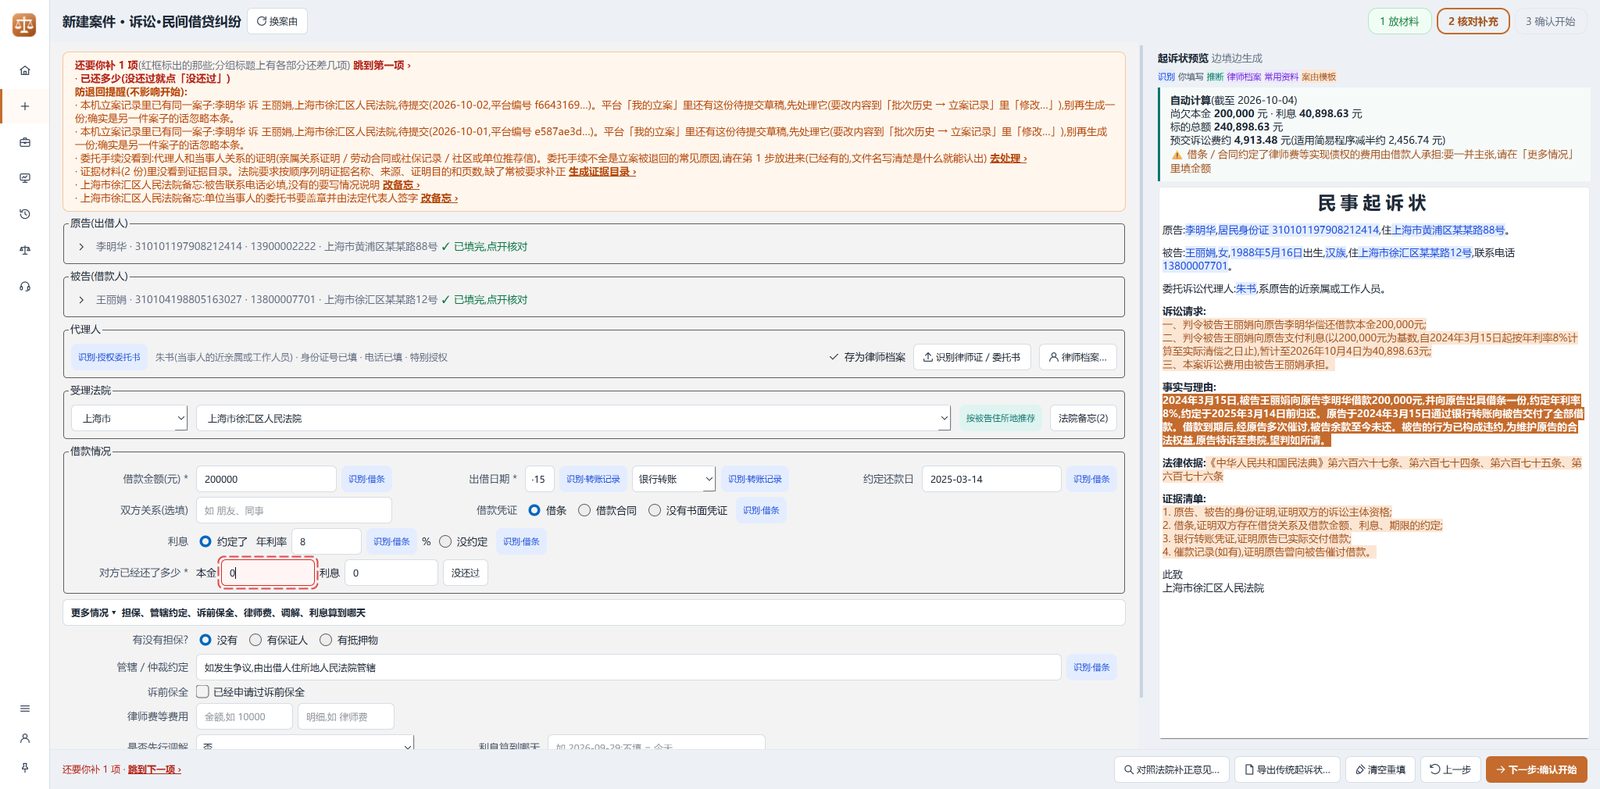Open 律师档案 person button
This screenshot has height=789, width=1600.
pyautogui.click(x=1077, y=357)
